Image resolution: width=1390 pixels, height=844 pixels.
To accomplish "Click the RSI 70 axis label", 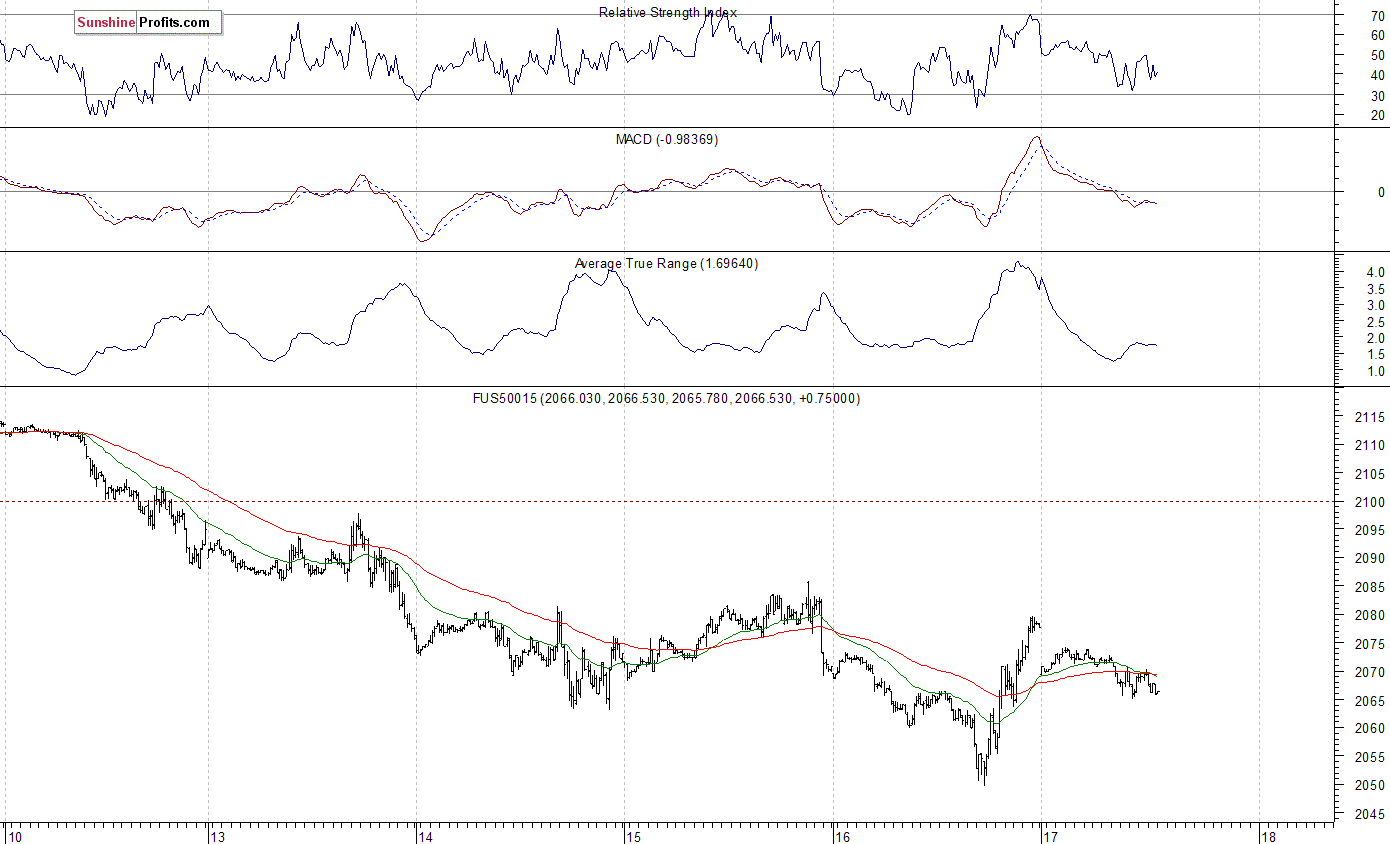I will (x=1377, y=15).
